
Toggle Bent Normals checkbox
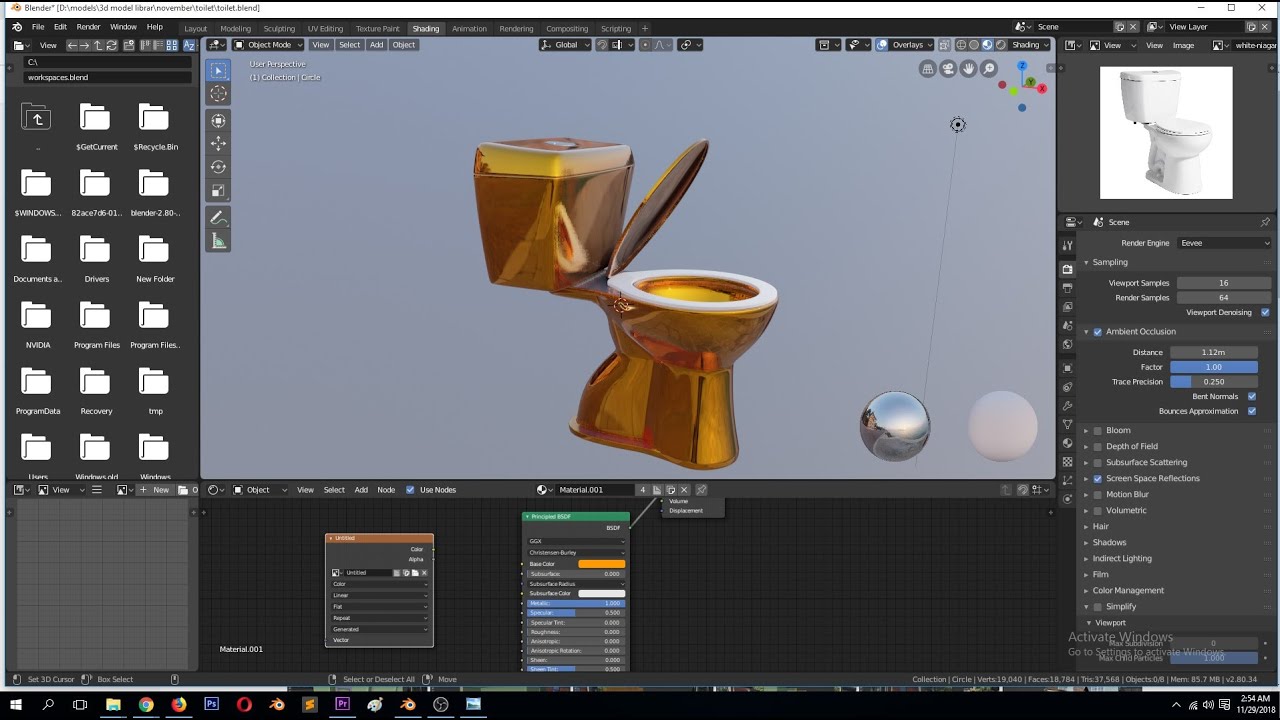[1252, 397]
